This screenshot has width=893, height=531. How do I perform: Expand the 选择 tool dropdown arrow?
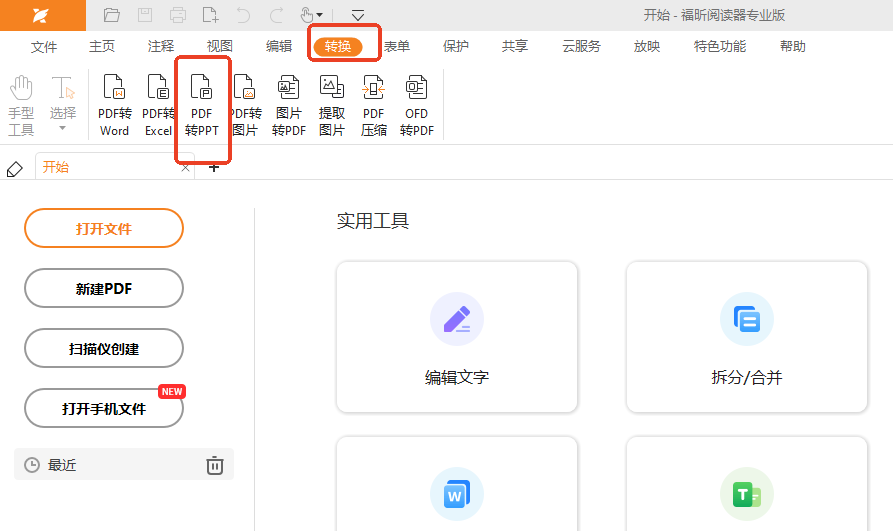[x=63, y=128]
